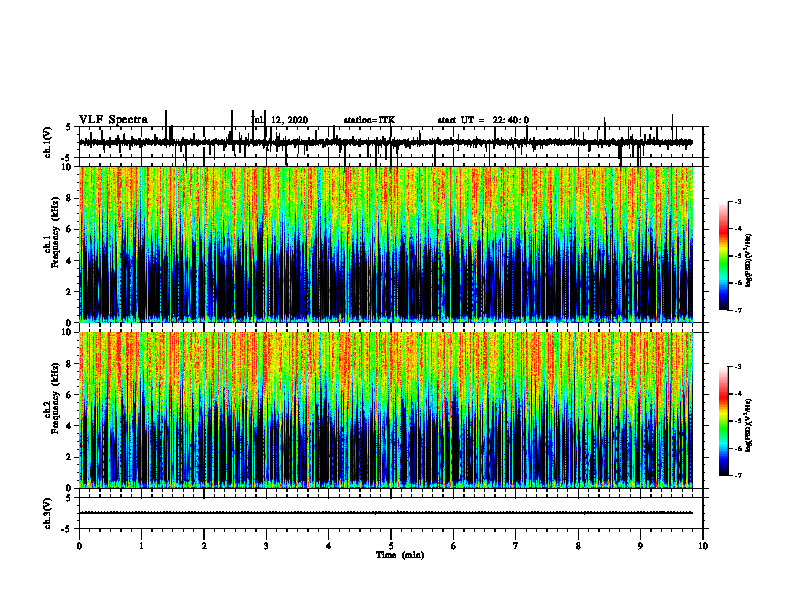
Task: Click the "5" volt tick on ch.1(V) axis
Action: pos(68,127)
